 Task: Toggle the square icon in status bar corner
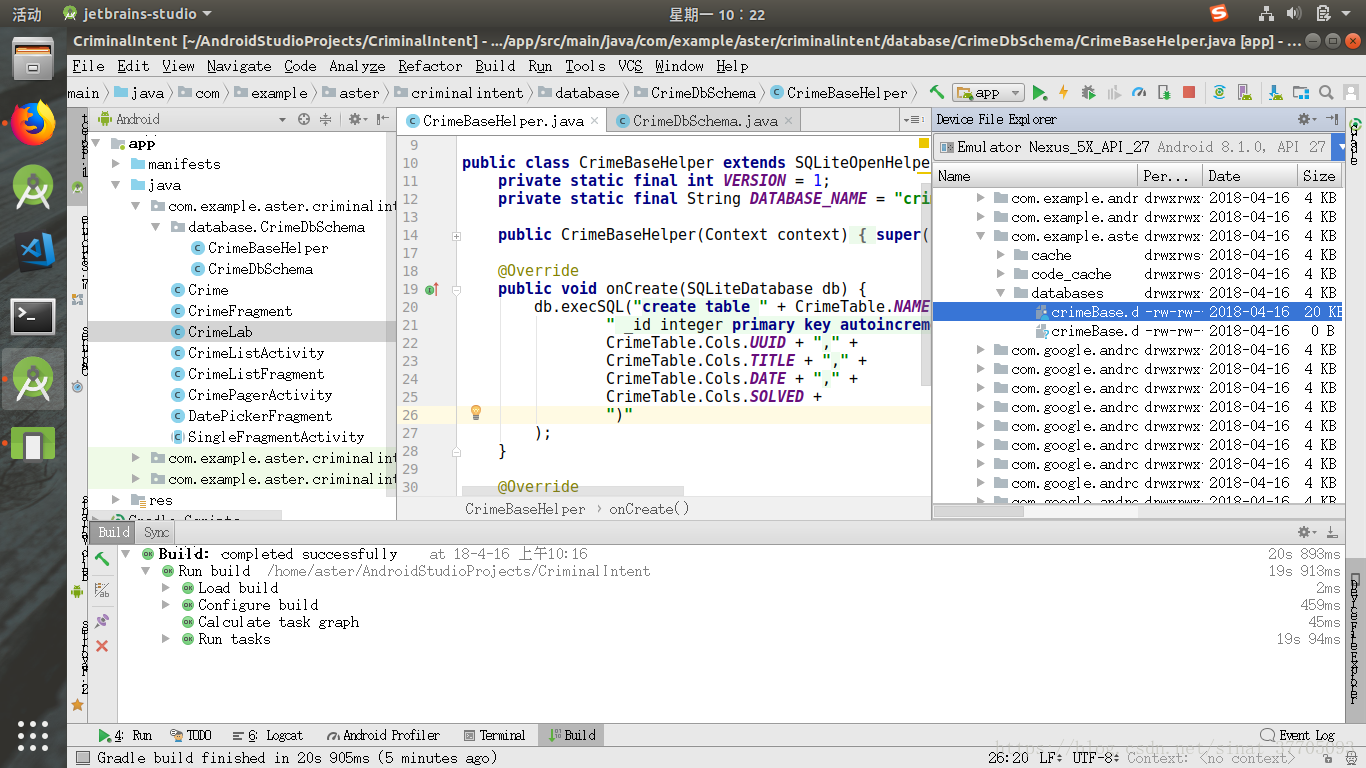coord(82,758)
